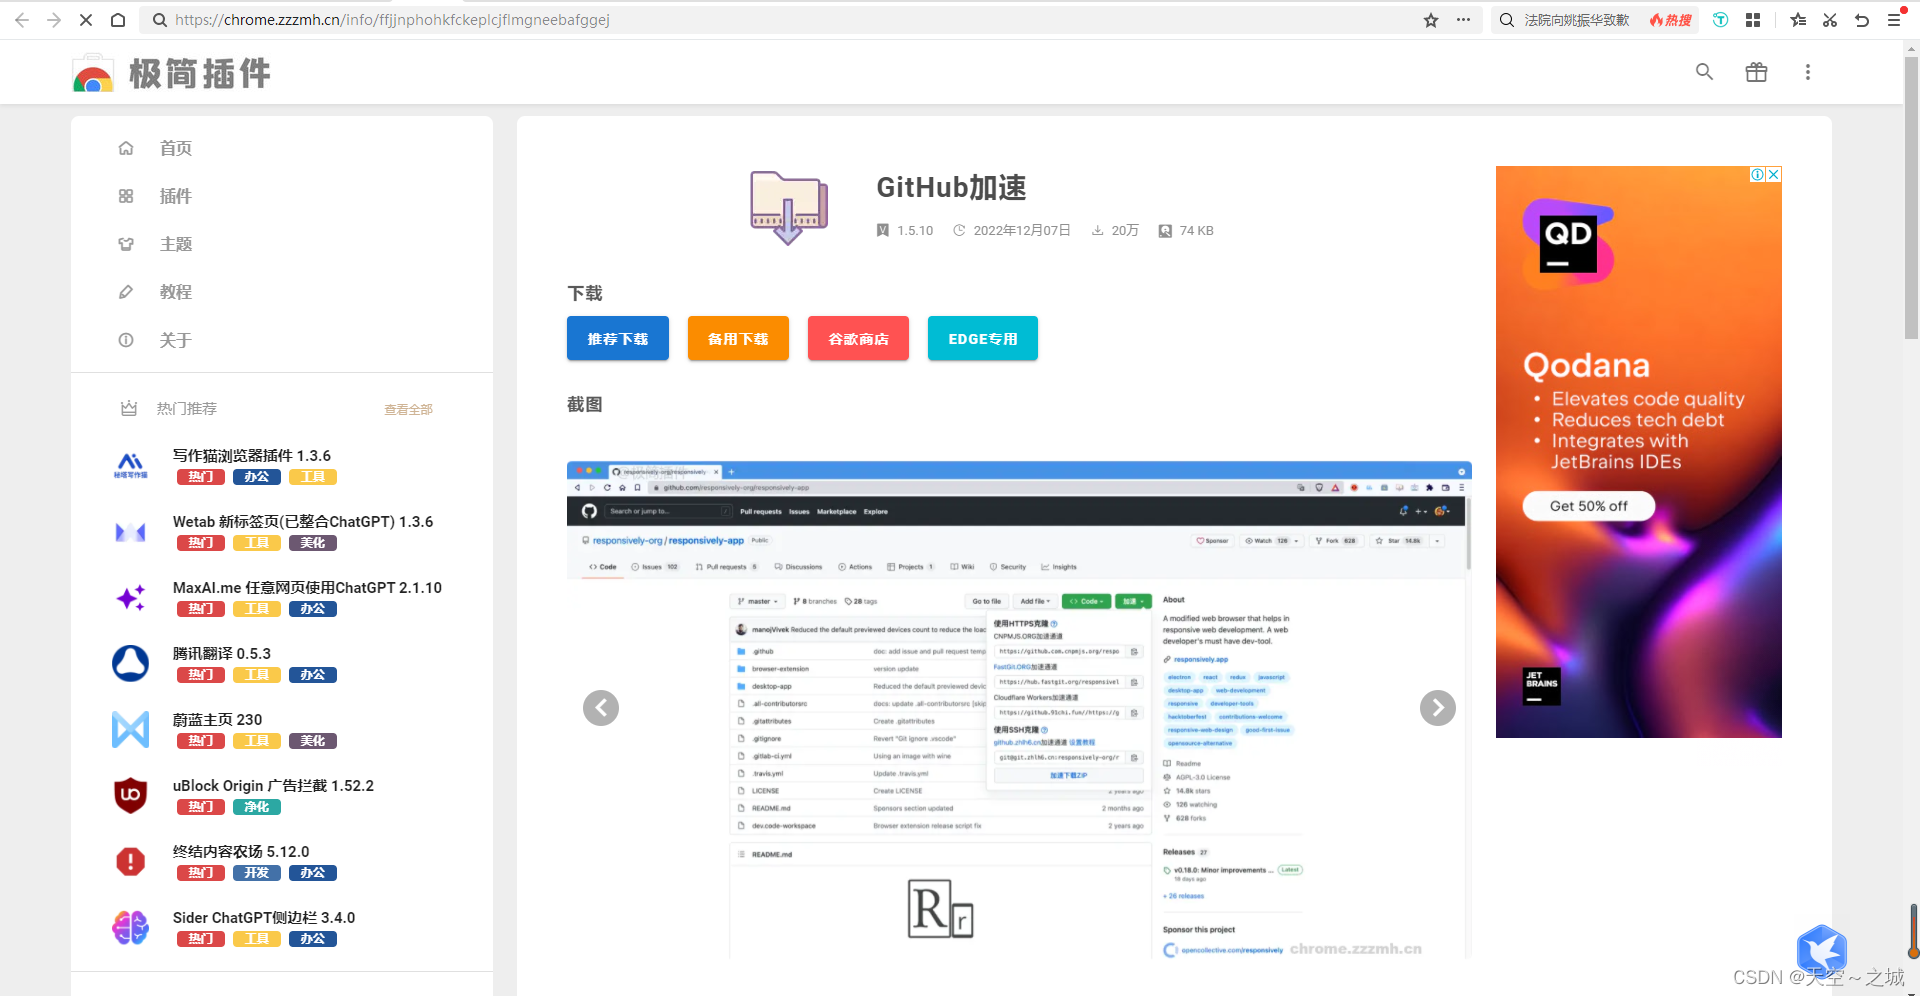
Task: Click 终结内容农场 red warning icon
Action: (130, 861)
